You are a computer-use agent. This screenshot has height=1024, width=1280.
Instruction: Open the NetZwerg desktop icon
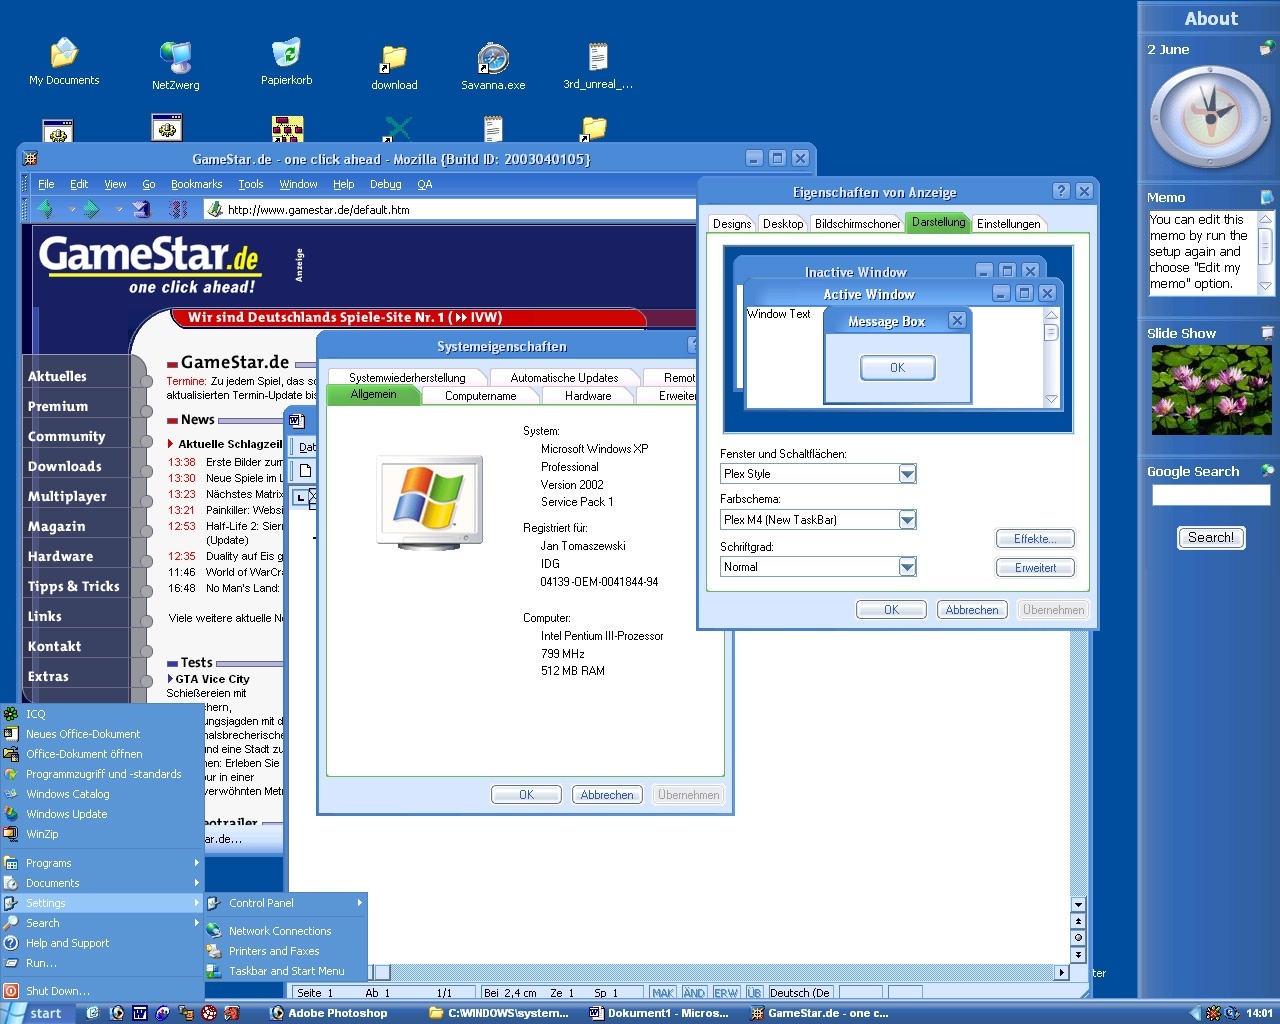pos(174,57)
